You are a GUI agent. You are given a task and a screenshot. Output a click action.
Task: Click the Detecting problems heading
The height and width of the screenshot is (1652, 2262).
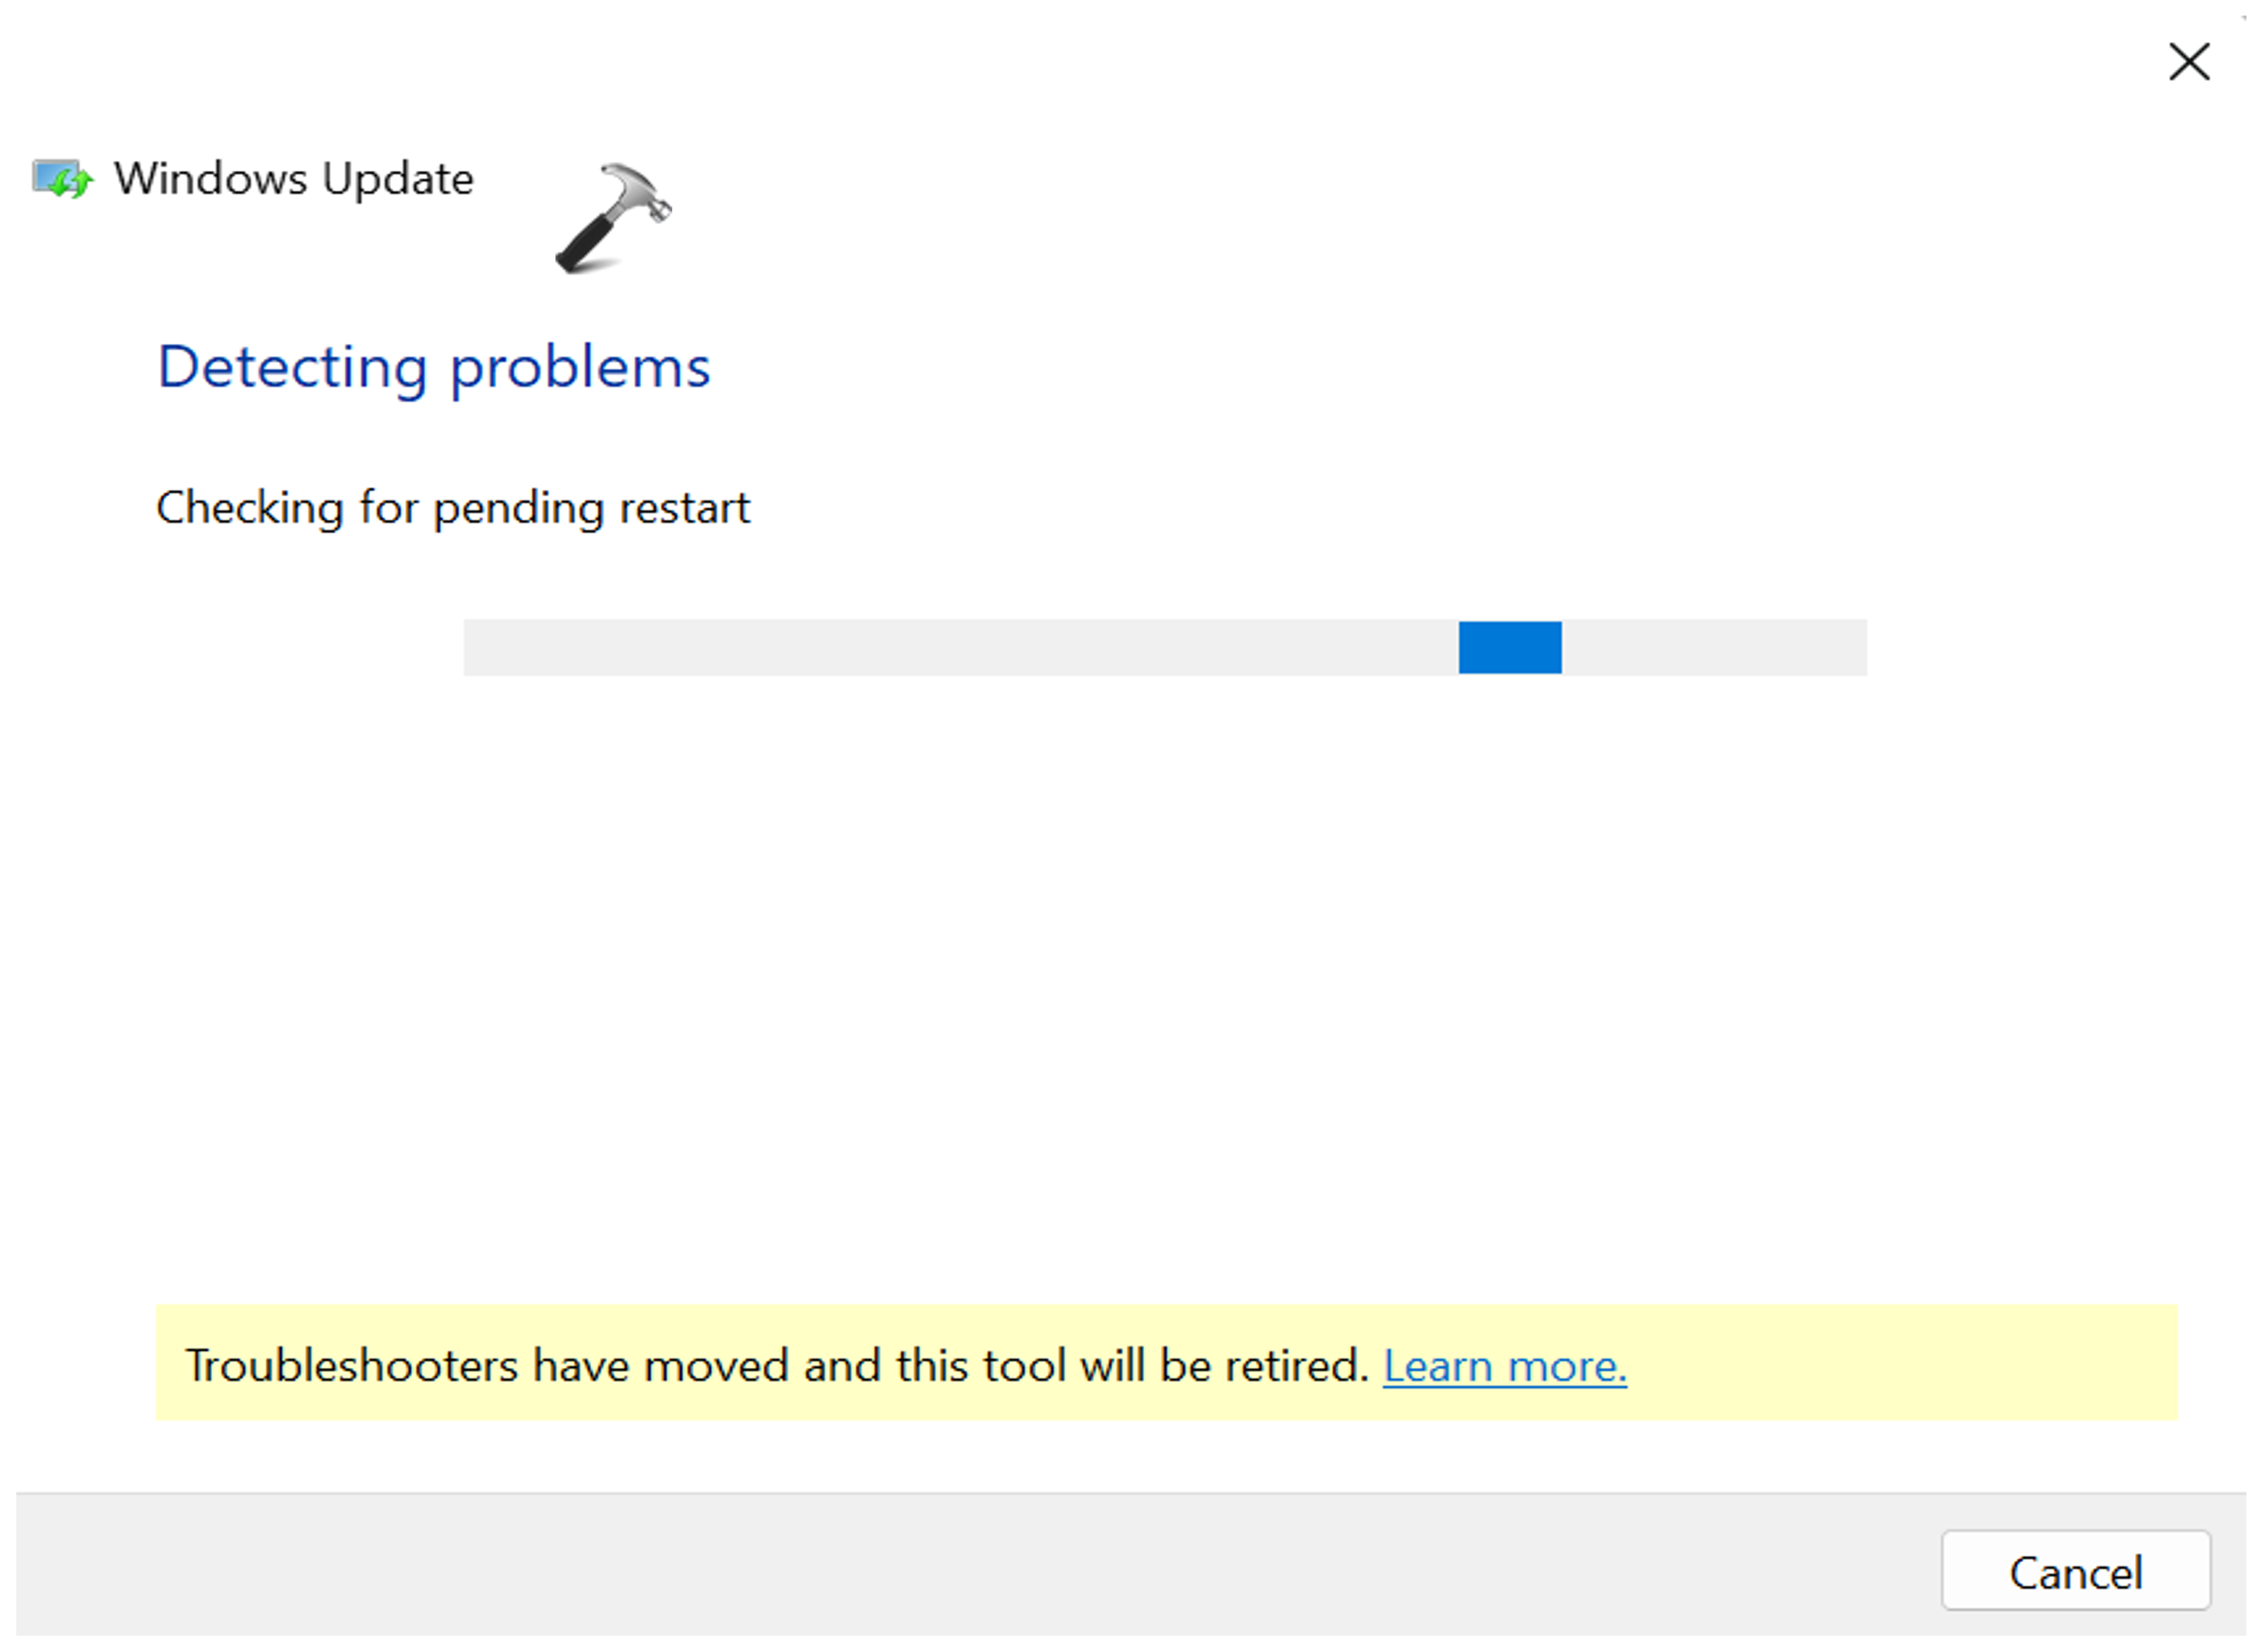[433, 367]
